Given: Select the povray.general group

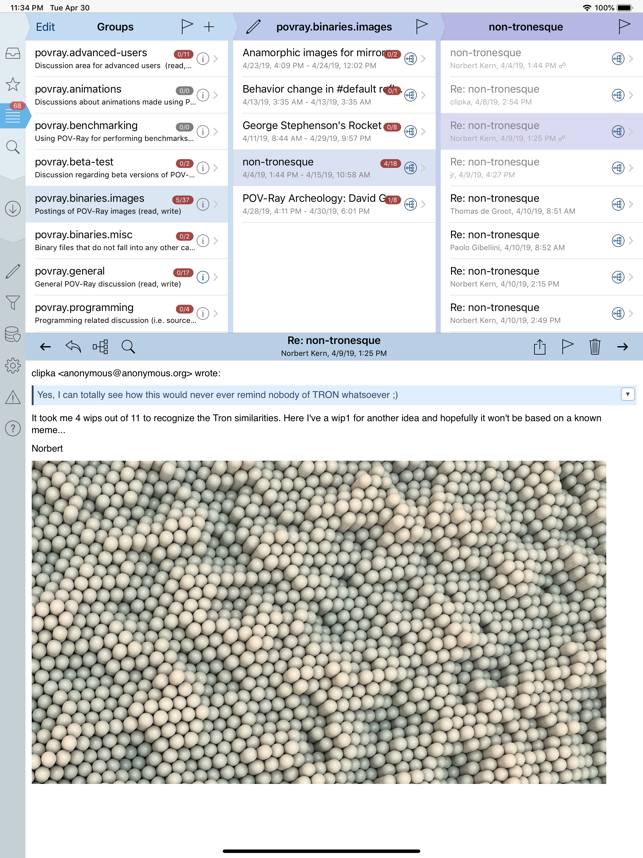Looking at the screenshot, I should [x=127, y=277].
